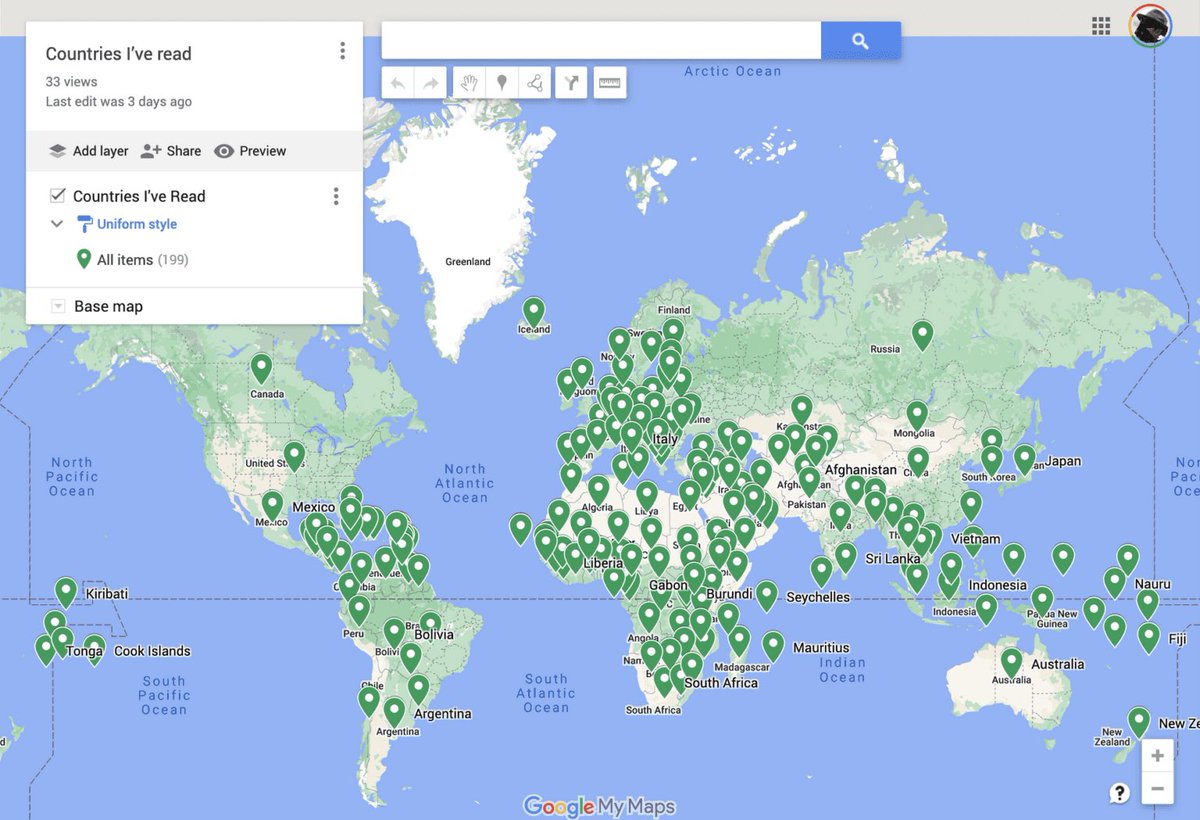Viewport: 1200px width, 820px height.
Task: Click the green marker on Canada
Action: click(261, 369)
